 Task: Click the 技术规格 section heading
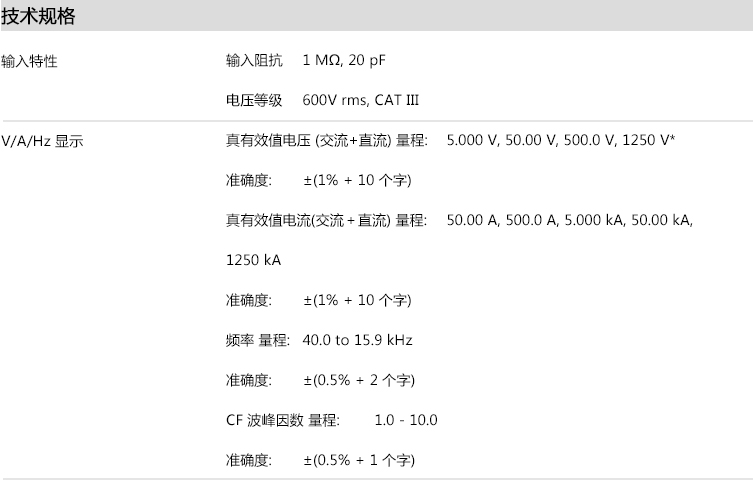click(39, 18)
